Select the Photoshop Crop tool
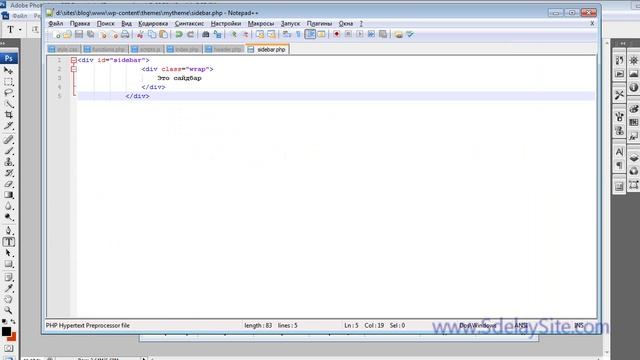 8,115
